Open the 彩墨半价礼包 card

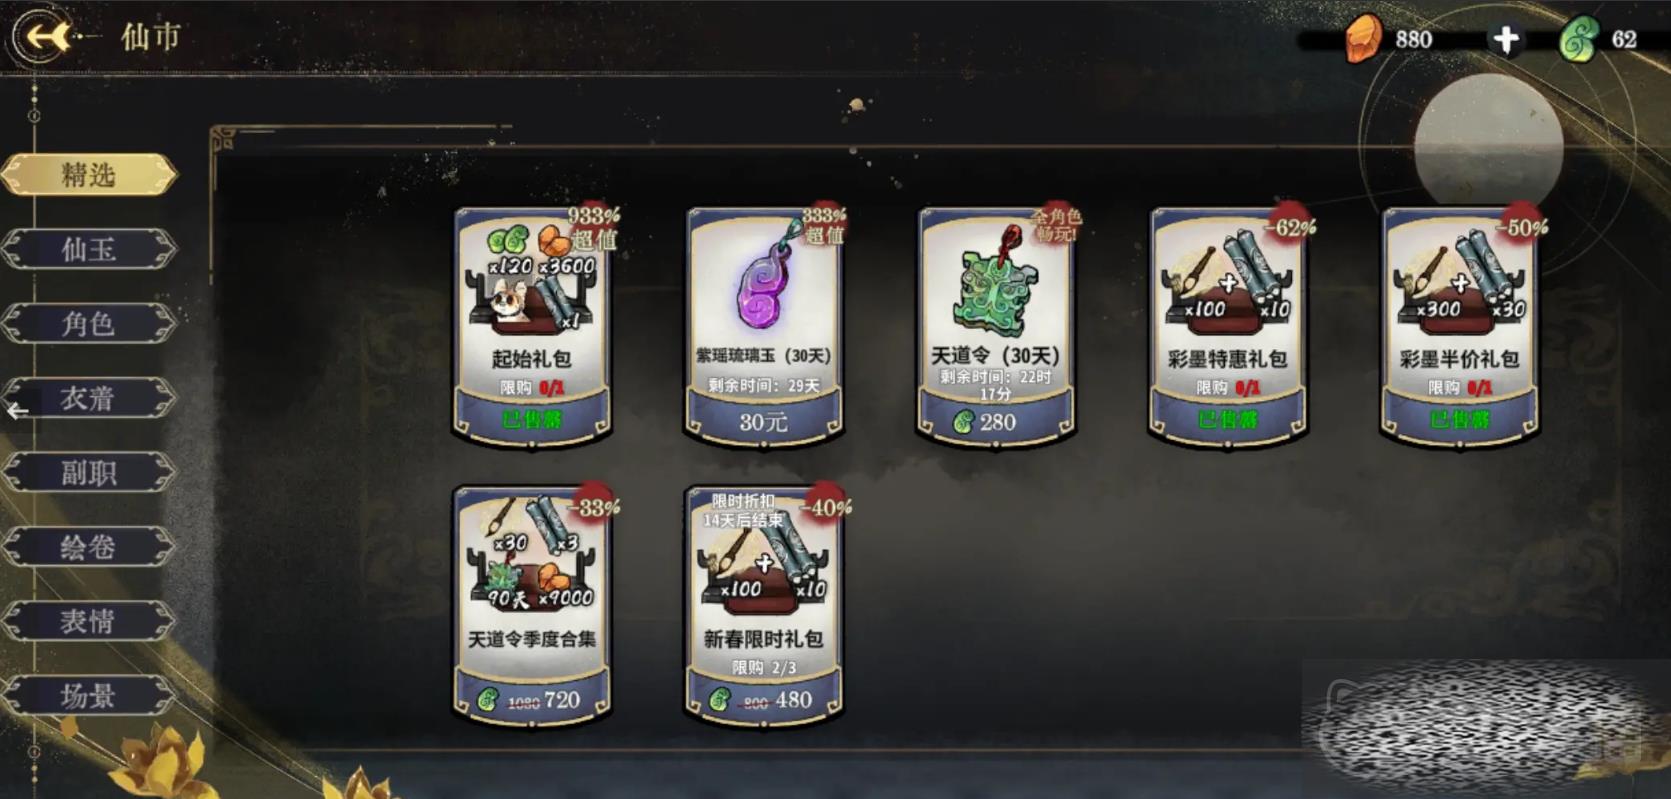1459,325
